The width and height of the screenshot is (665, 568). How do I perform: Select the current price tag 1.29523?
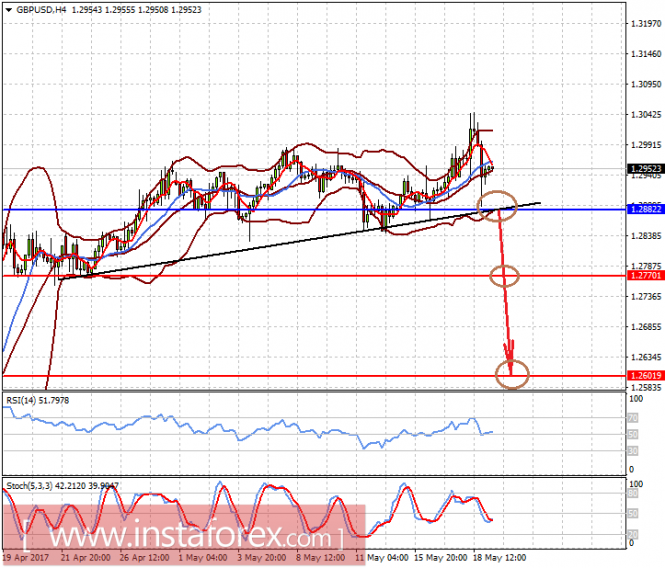tap(645, 169)
